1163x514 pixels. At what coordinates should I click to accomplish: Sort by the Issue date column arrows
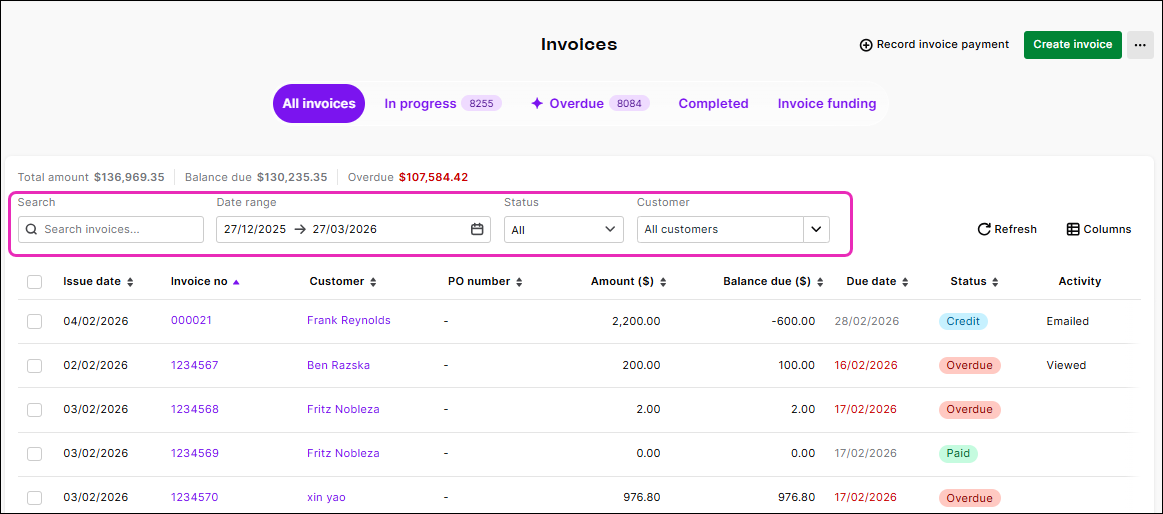131,282
